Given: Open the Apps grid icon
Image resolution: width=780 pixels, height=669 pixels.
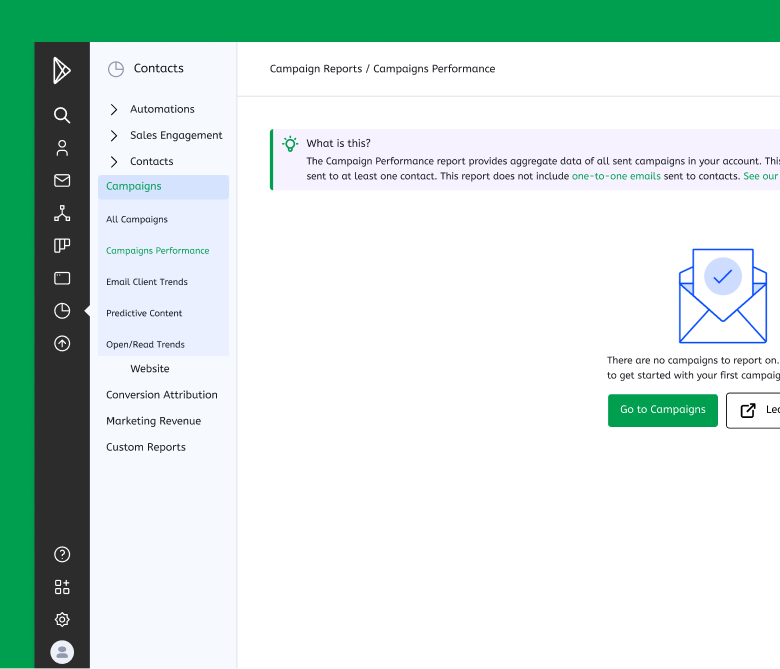Looking at the screenshot, I should (x=62, y=587).
